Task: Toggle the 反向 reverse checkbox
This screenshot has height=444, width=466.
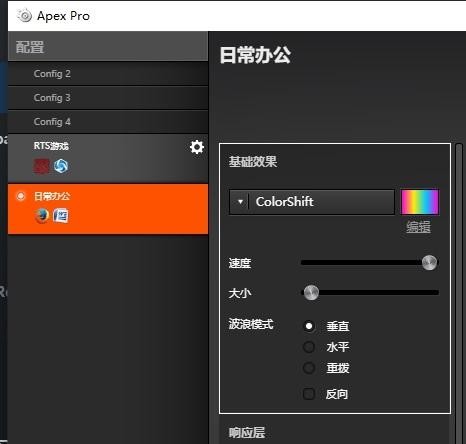Action: click(x=309, y=394)
